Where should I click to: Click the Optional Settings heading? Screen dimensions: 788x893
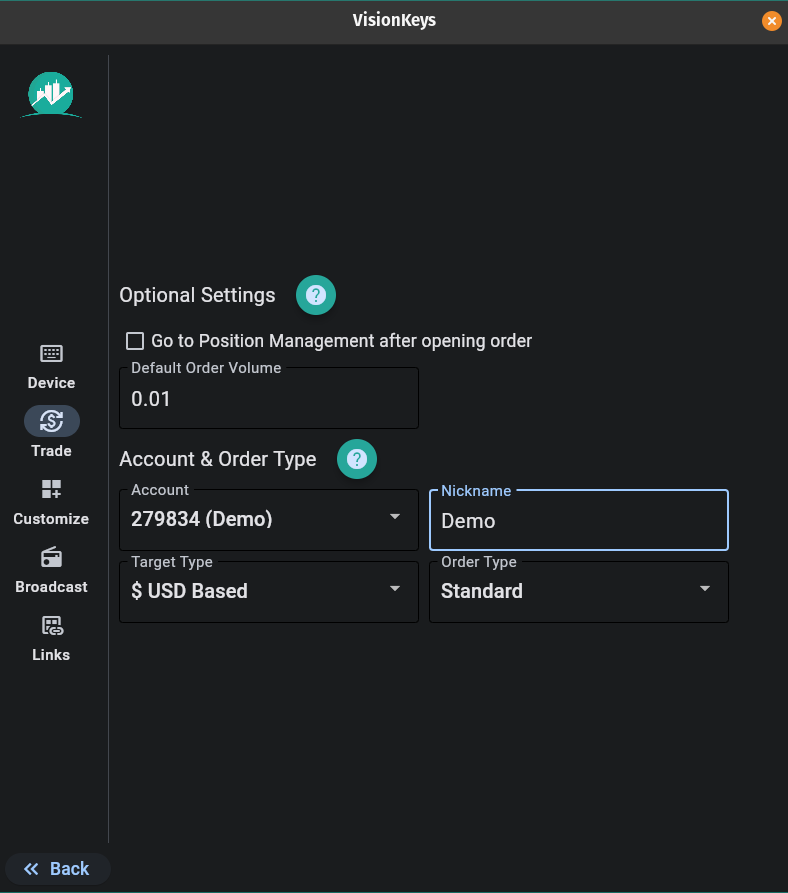pos(197,296)
